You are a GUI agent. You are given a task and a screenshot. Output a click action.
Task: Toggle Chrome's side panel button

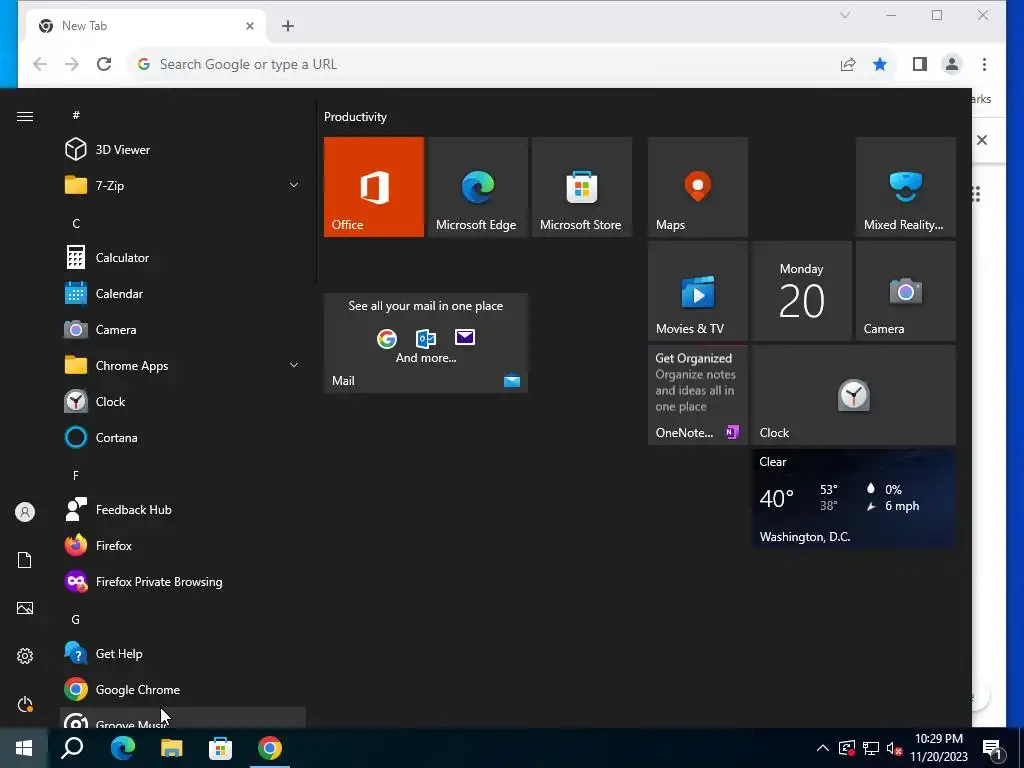pyautogui.click(x=920, y=64)
